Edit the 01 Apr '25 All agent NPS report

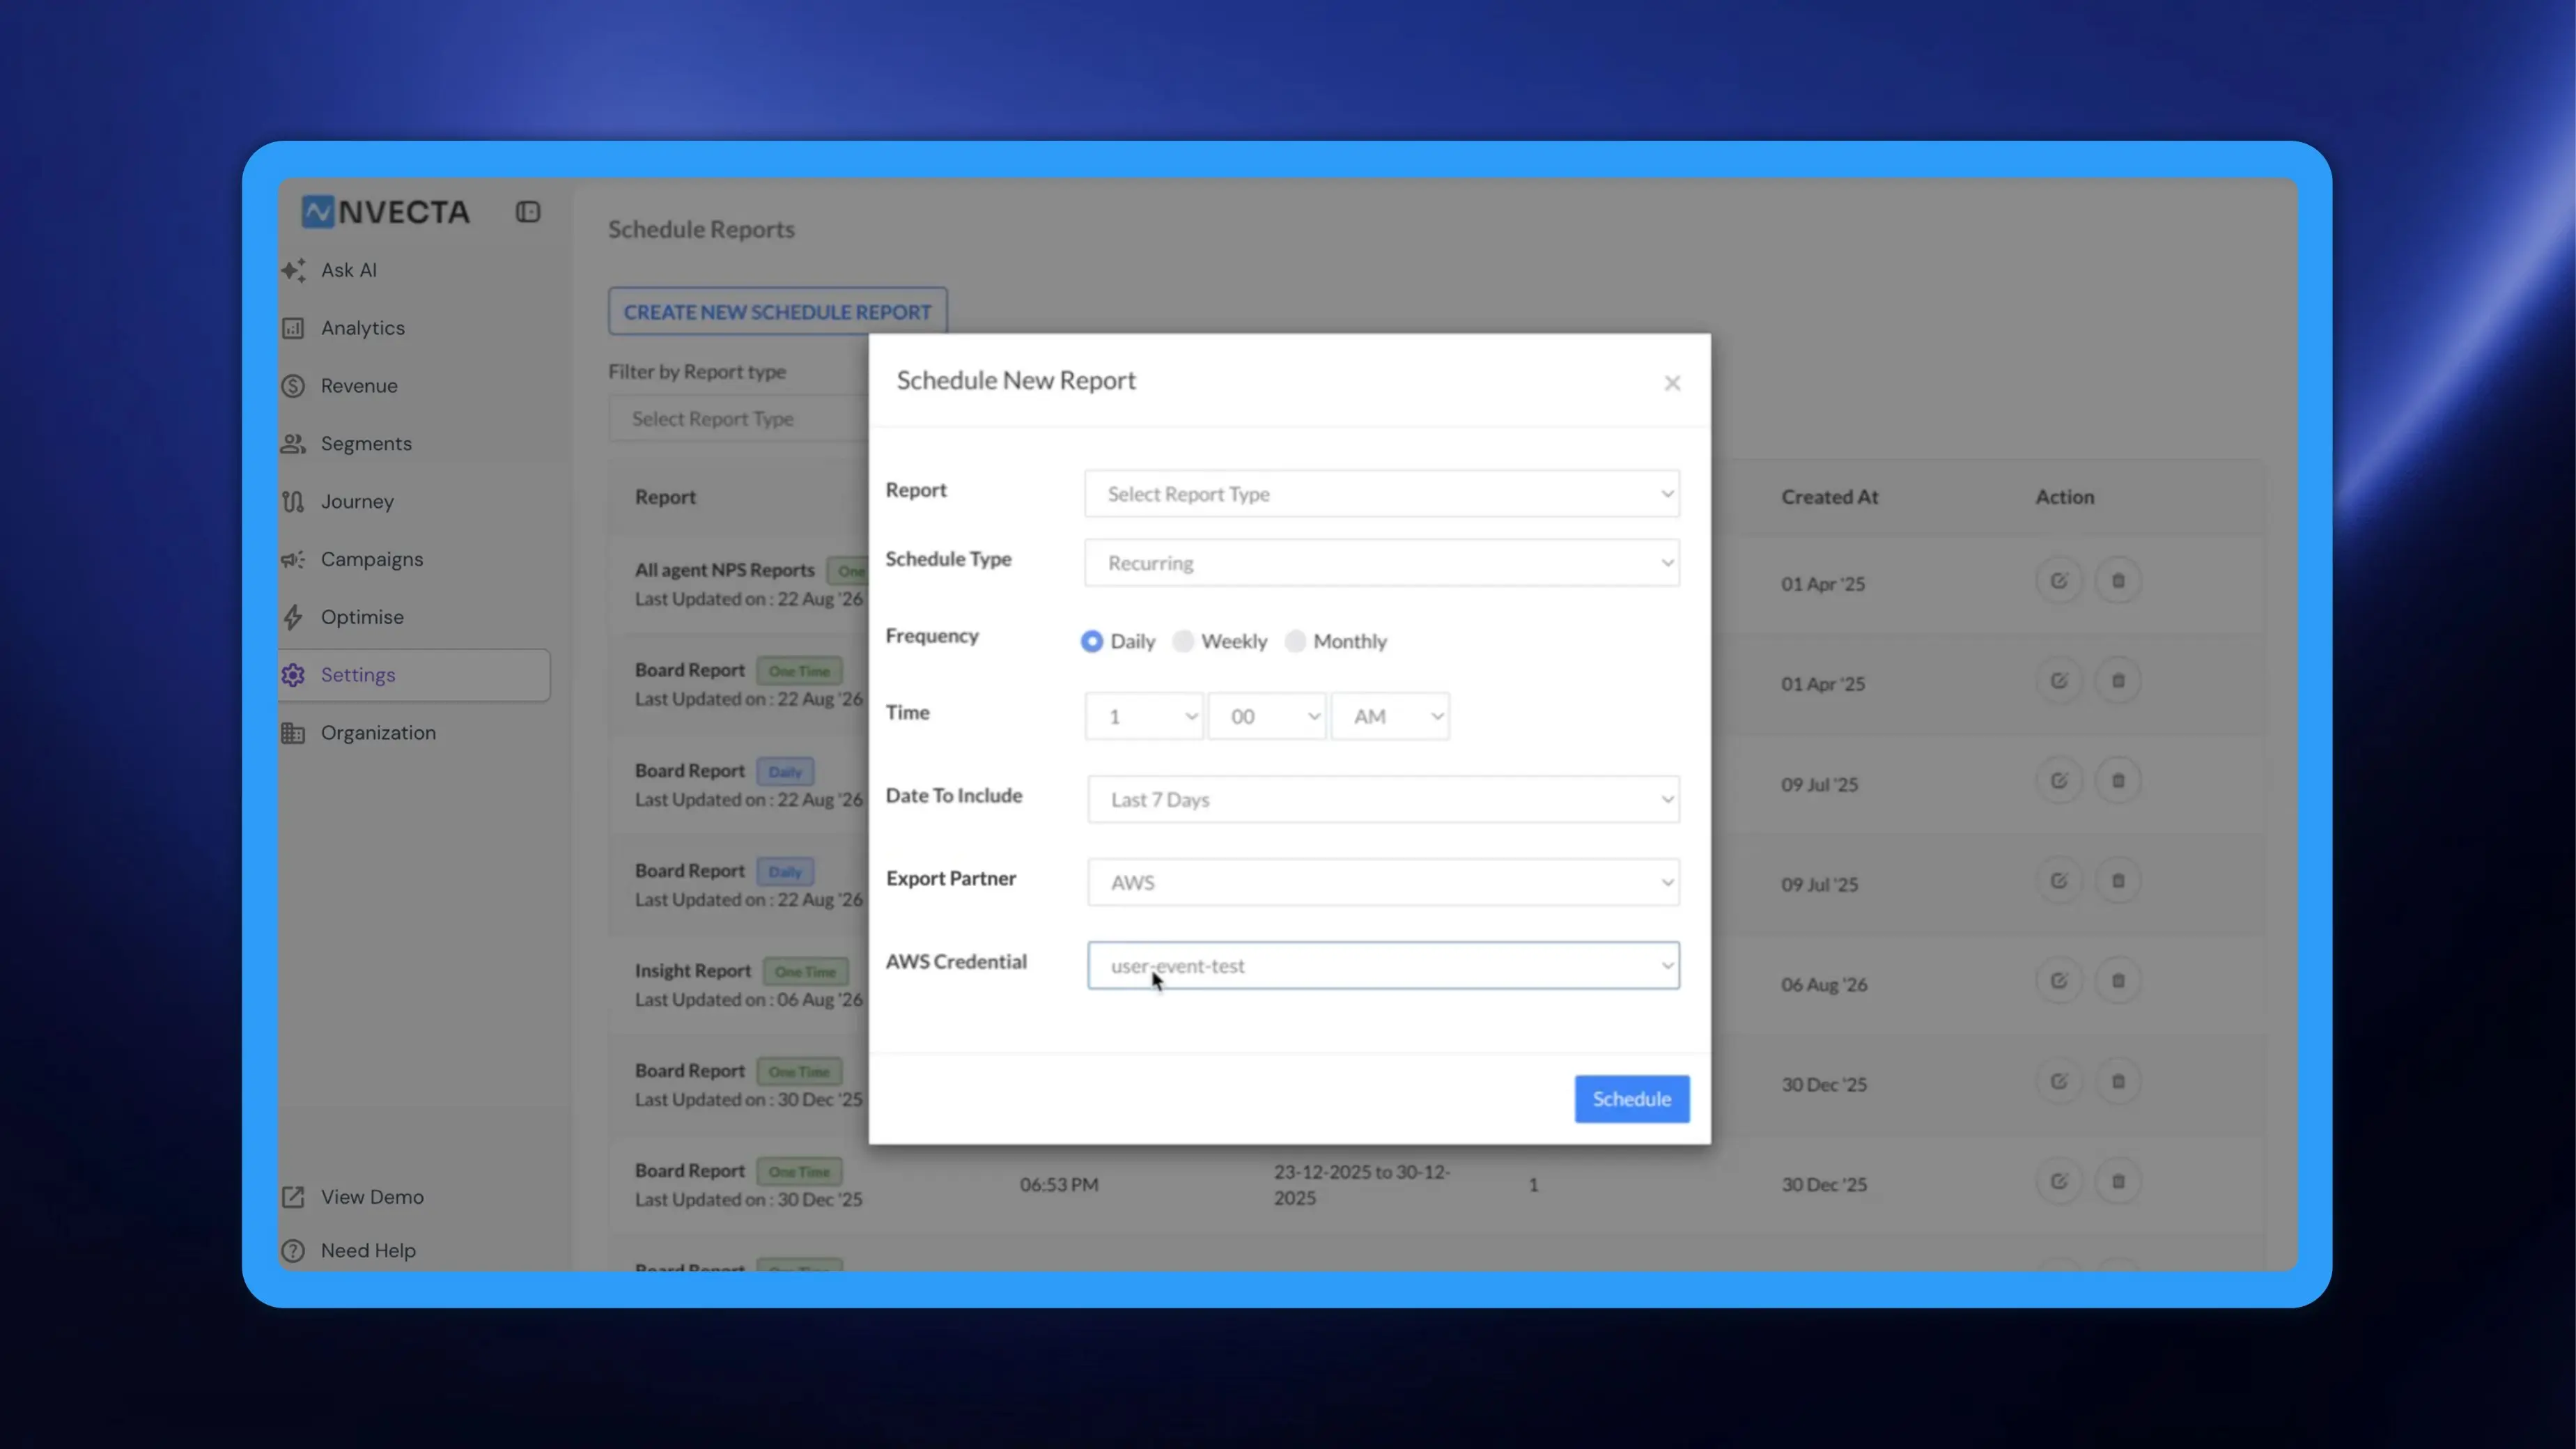2059,581
